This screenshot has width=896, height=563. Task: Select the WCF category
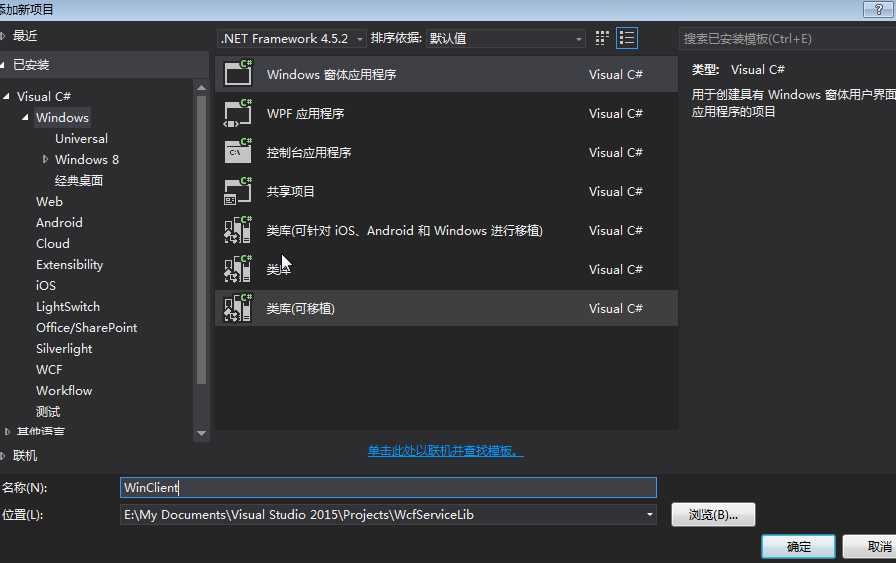click(49, 370)
